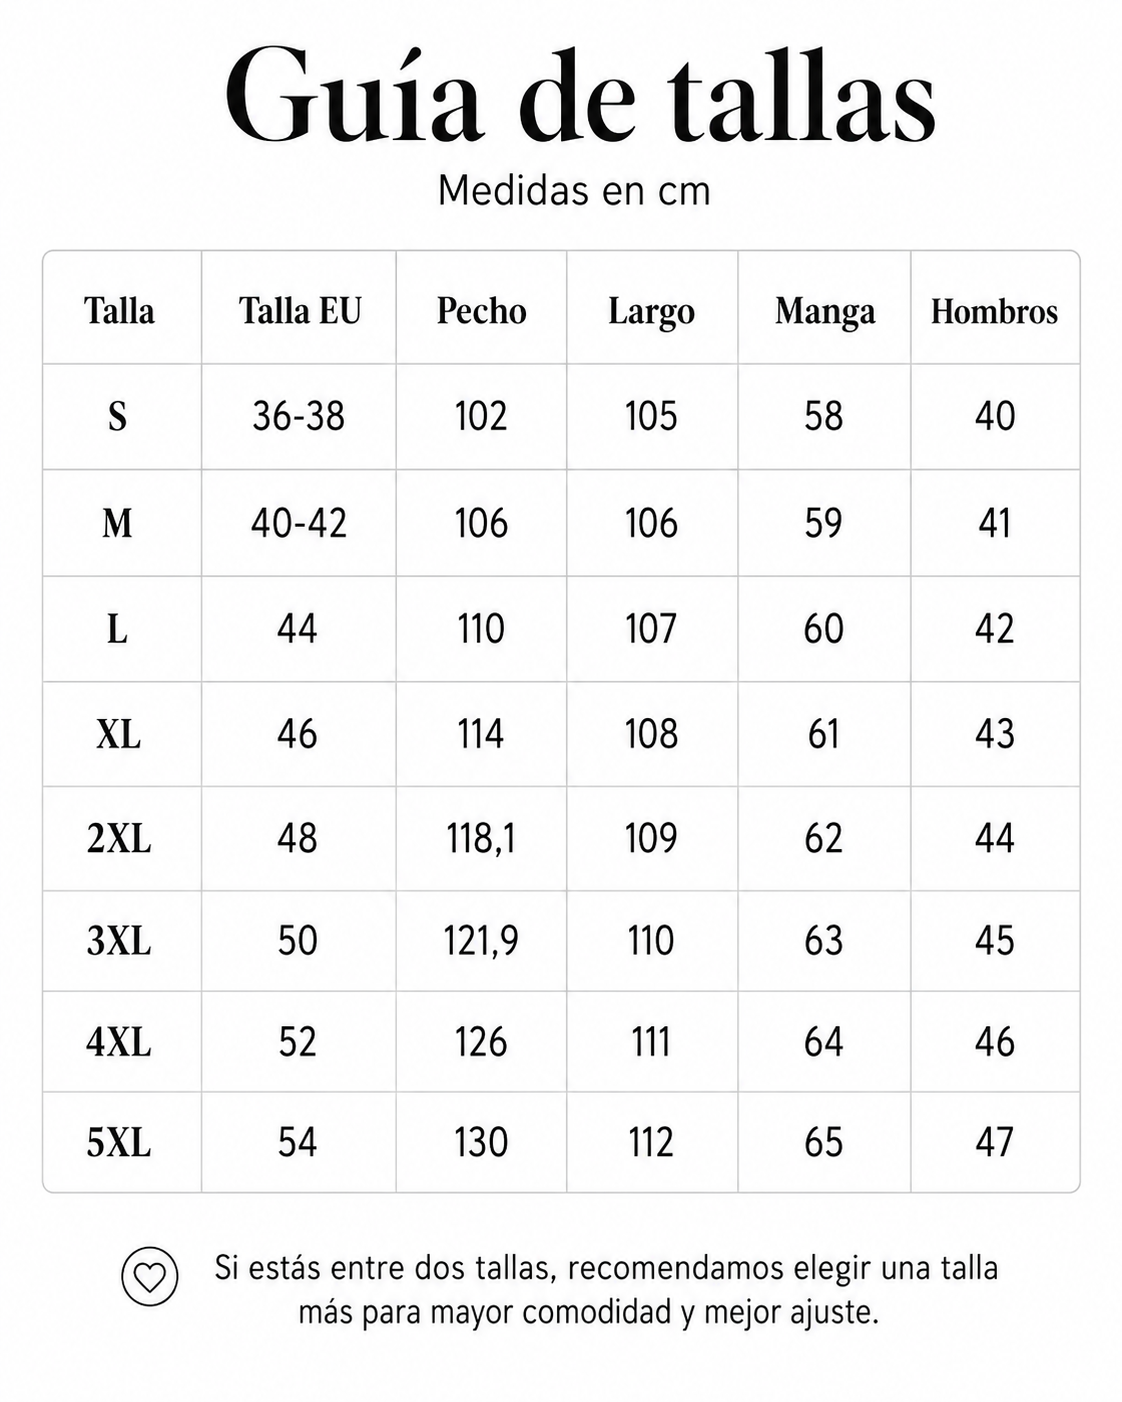Click the Guía de tallas title
This screenshot has height=1402, width=1122.
(x=580, y=97)
